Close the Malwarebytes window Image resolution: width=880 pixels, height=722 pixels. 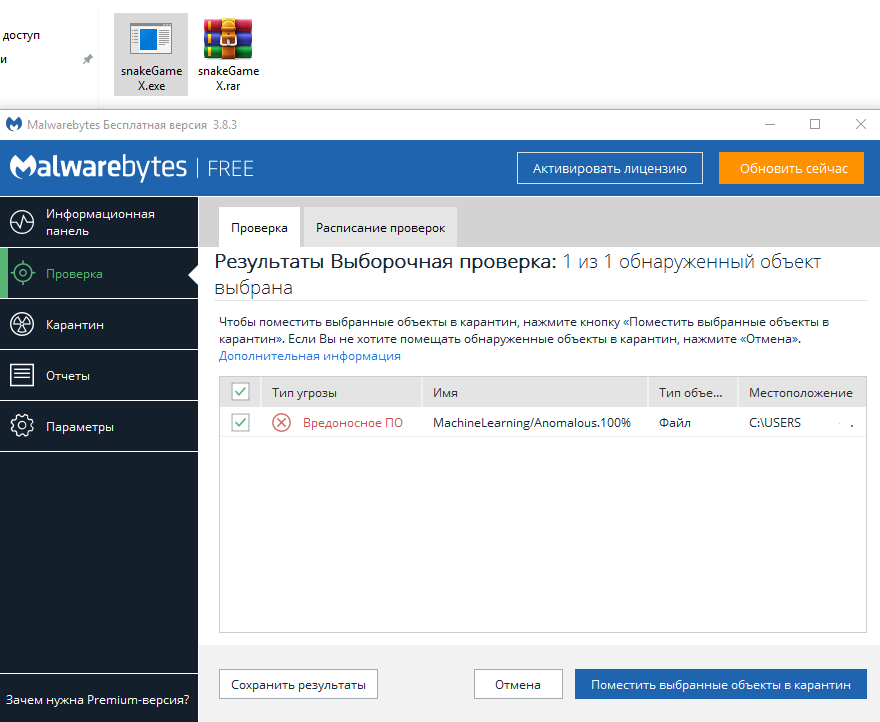[860, 124]
